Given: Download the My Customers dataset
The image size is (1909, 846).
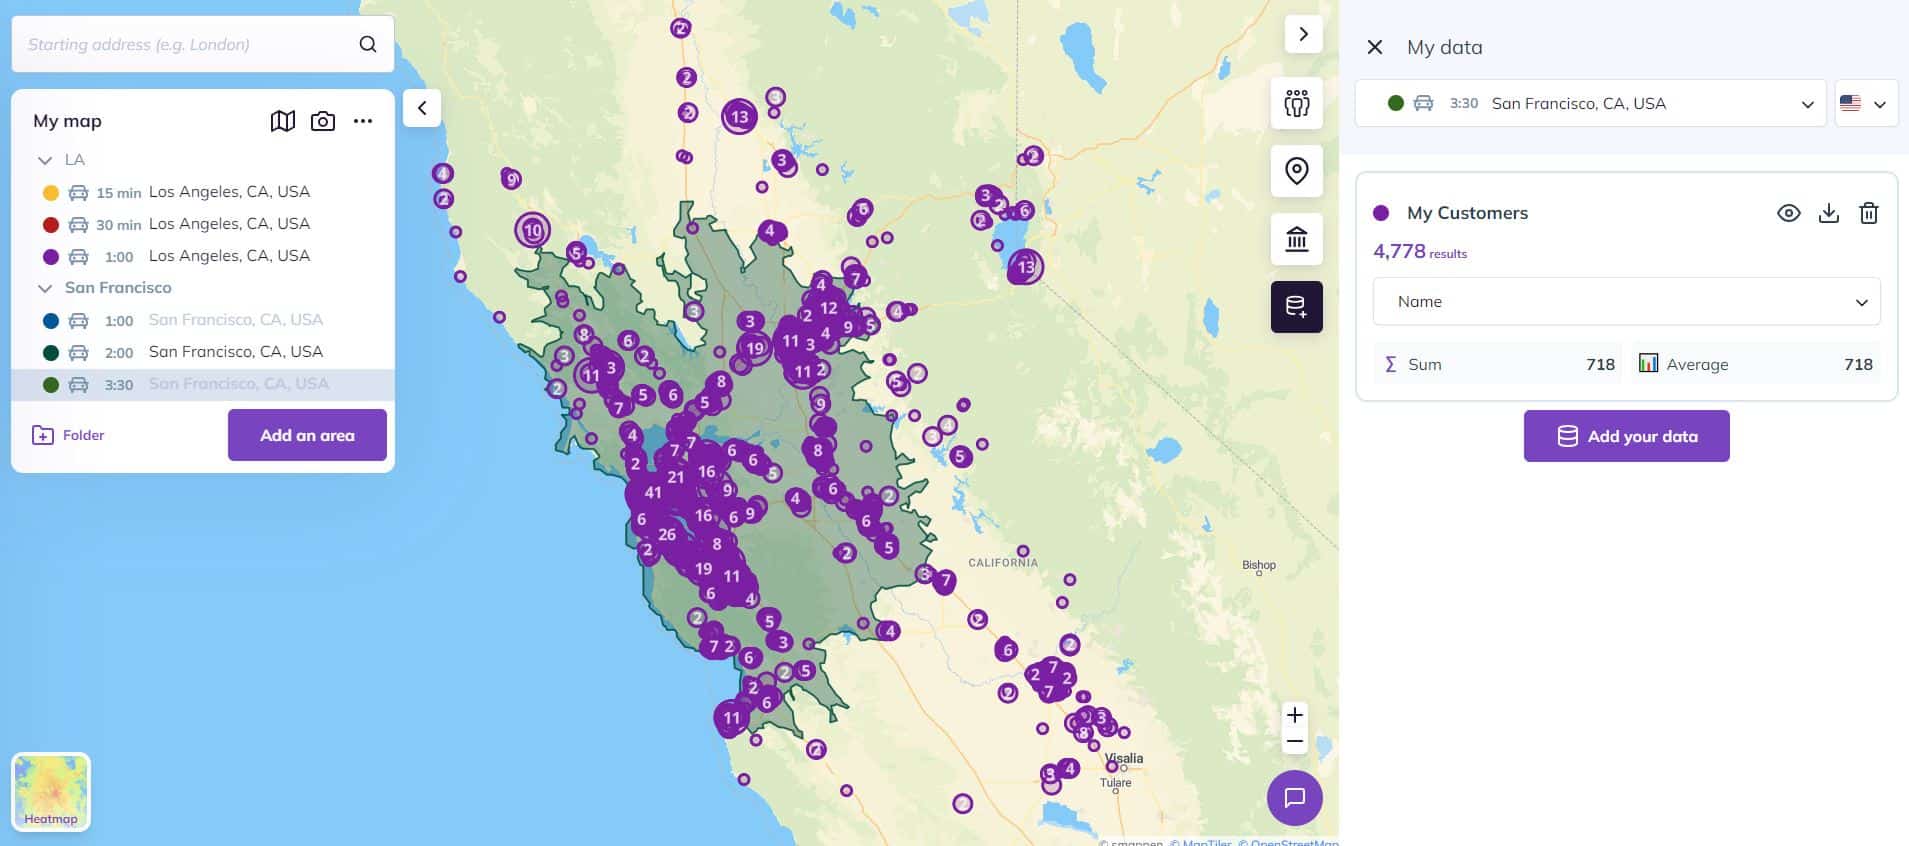Looking at the screenshot, I should point(1828,213).
